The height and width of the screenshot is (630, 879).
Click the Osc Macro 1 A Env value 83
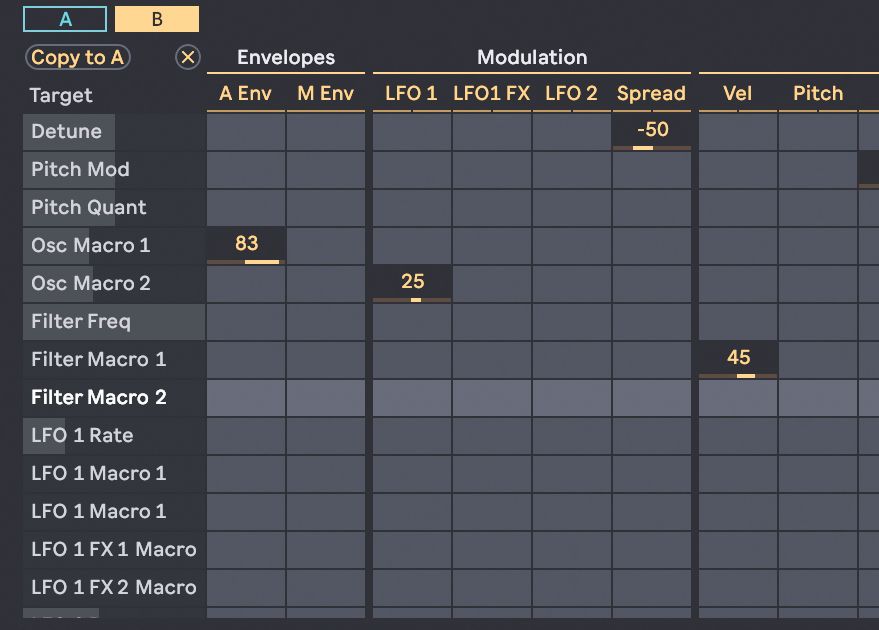(x=246, y=245)
